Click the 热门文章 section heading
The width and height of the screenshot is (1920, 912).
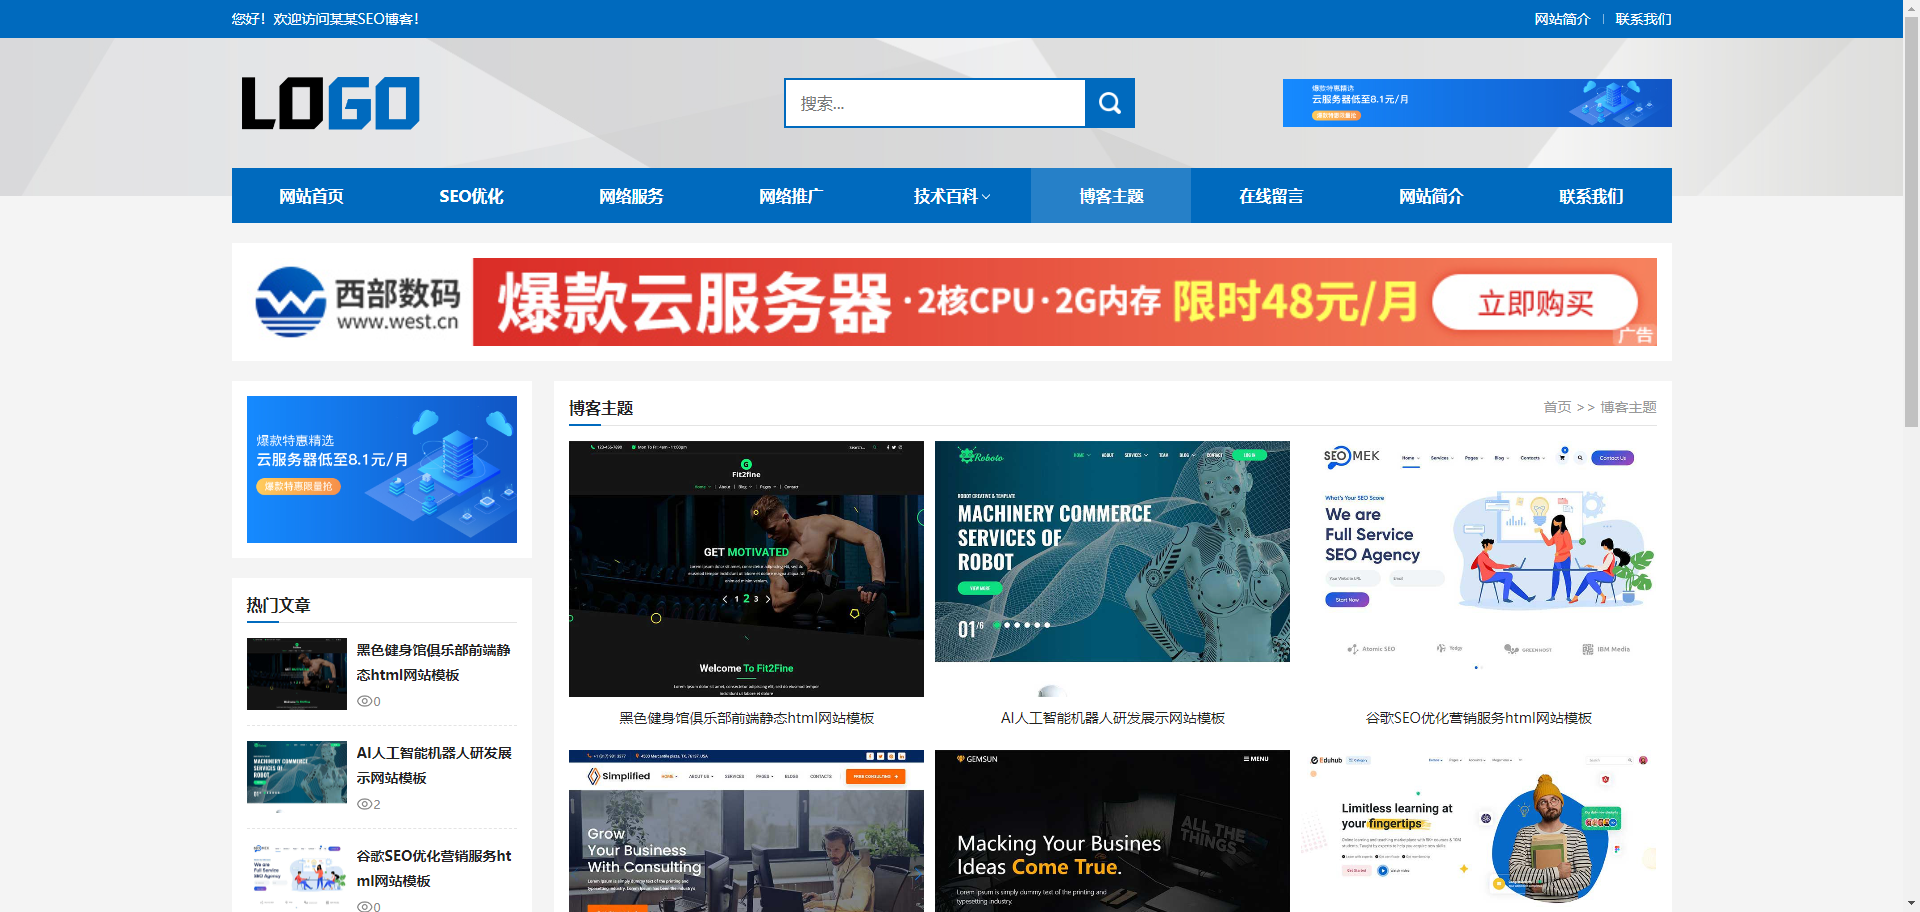pyautogui.click(x=278, y=605)
